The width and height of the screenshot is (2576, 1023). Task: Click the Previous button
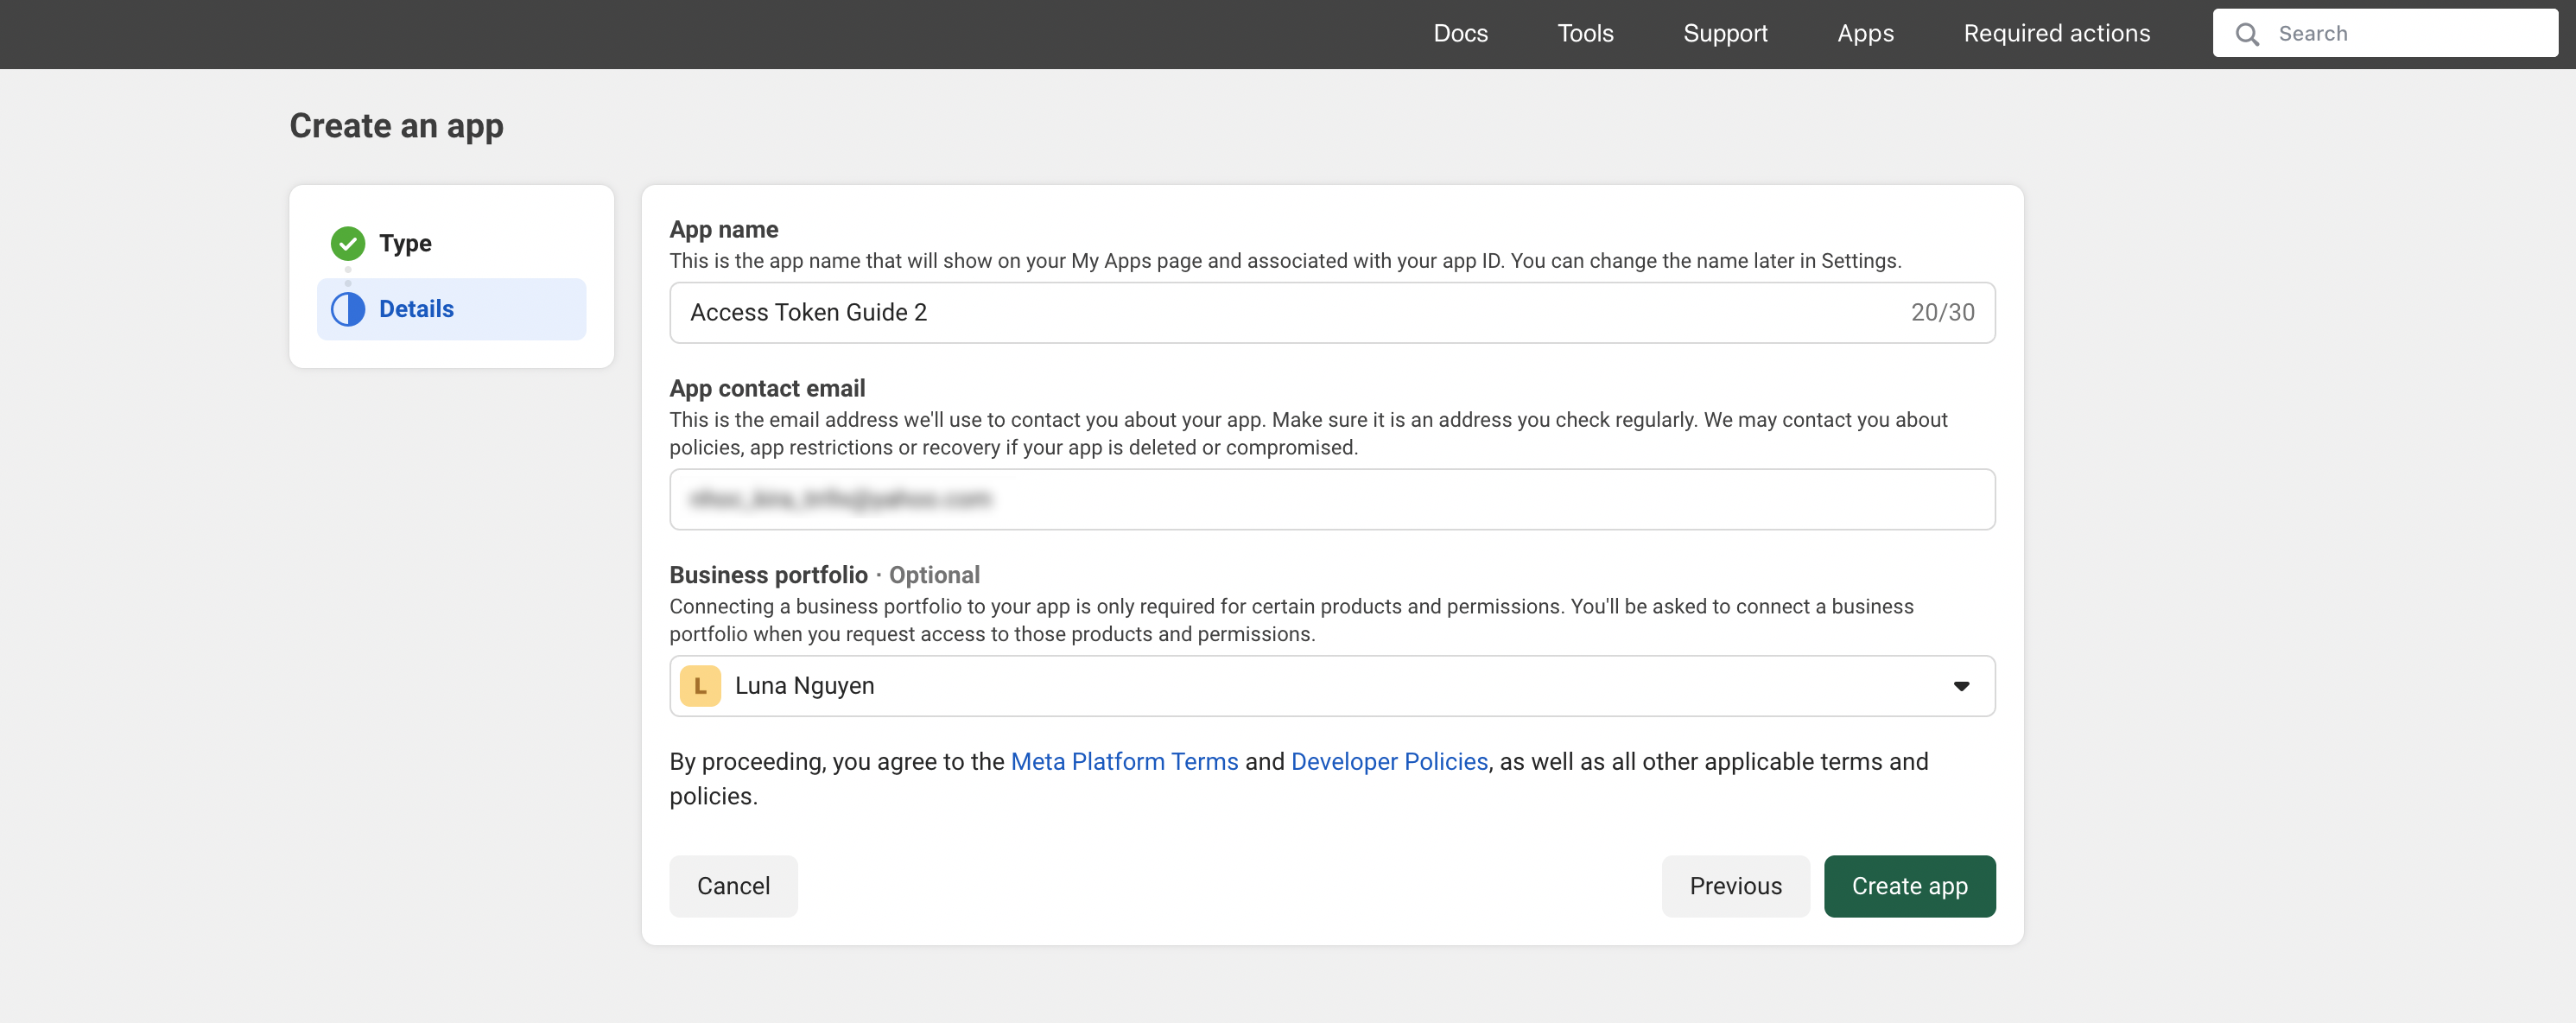point(1735,886)
